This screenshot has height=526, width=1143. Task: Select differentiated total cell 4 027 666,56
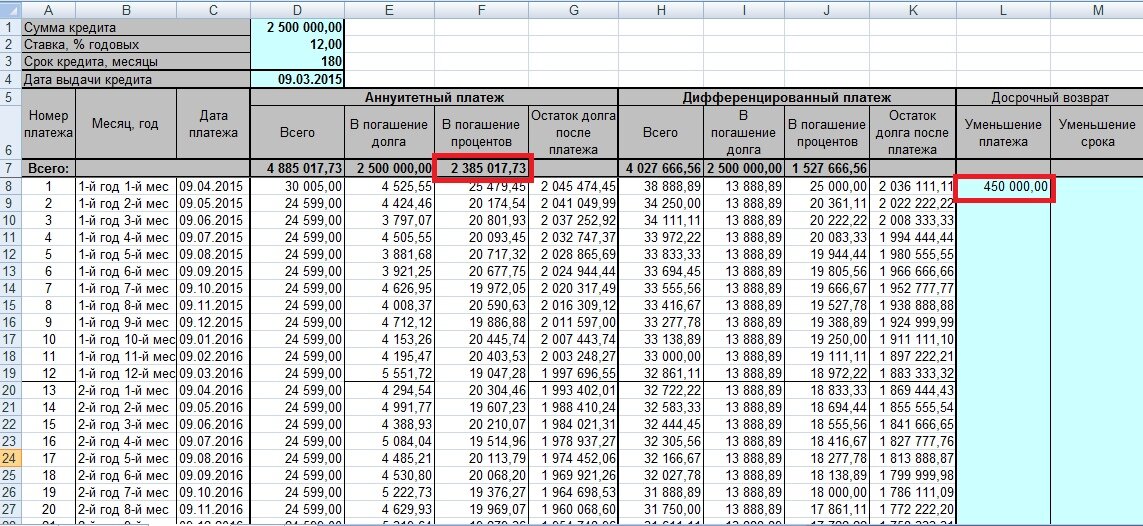point(661,169)
